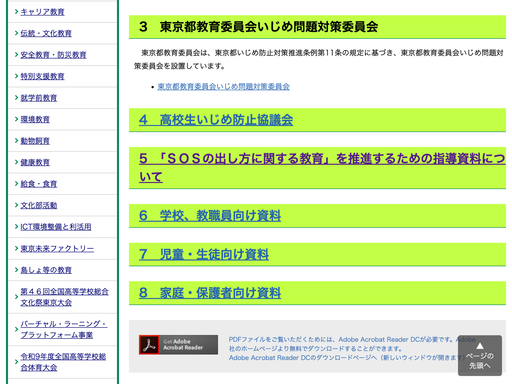Open heading 6 学校、教職員向け資料

(210, 216)
